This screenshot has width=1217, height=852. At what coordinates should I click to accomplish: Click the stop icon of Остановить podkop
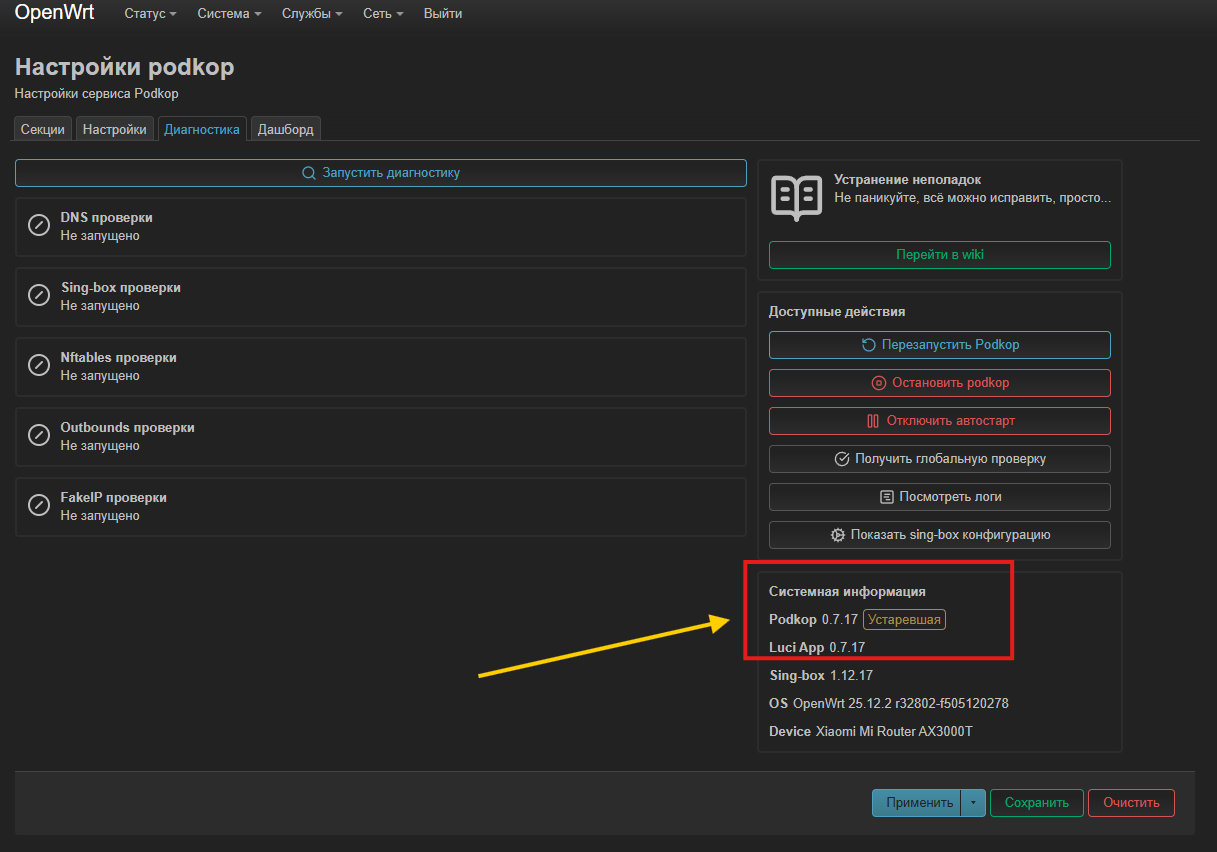[x=878, y=383]
